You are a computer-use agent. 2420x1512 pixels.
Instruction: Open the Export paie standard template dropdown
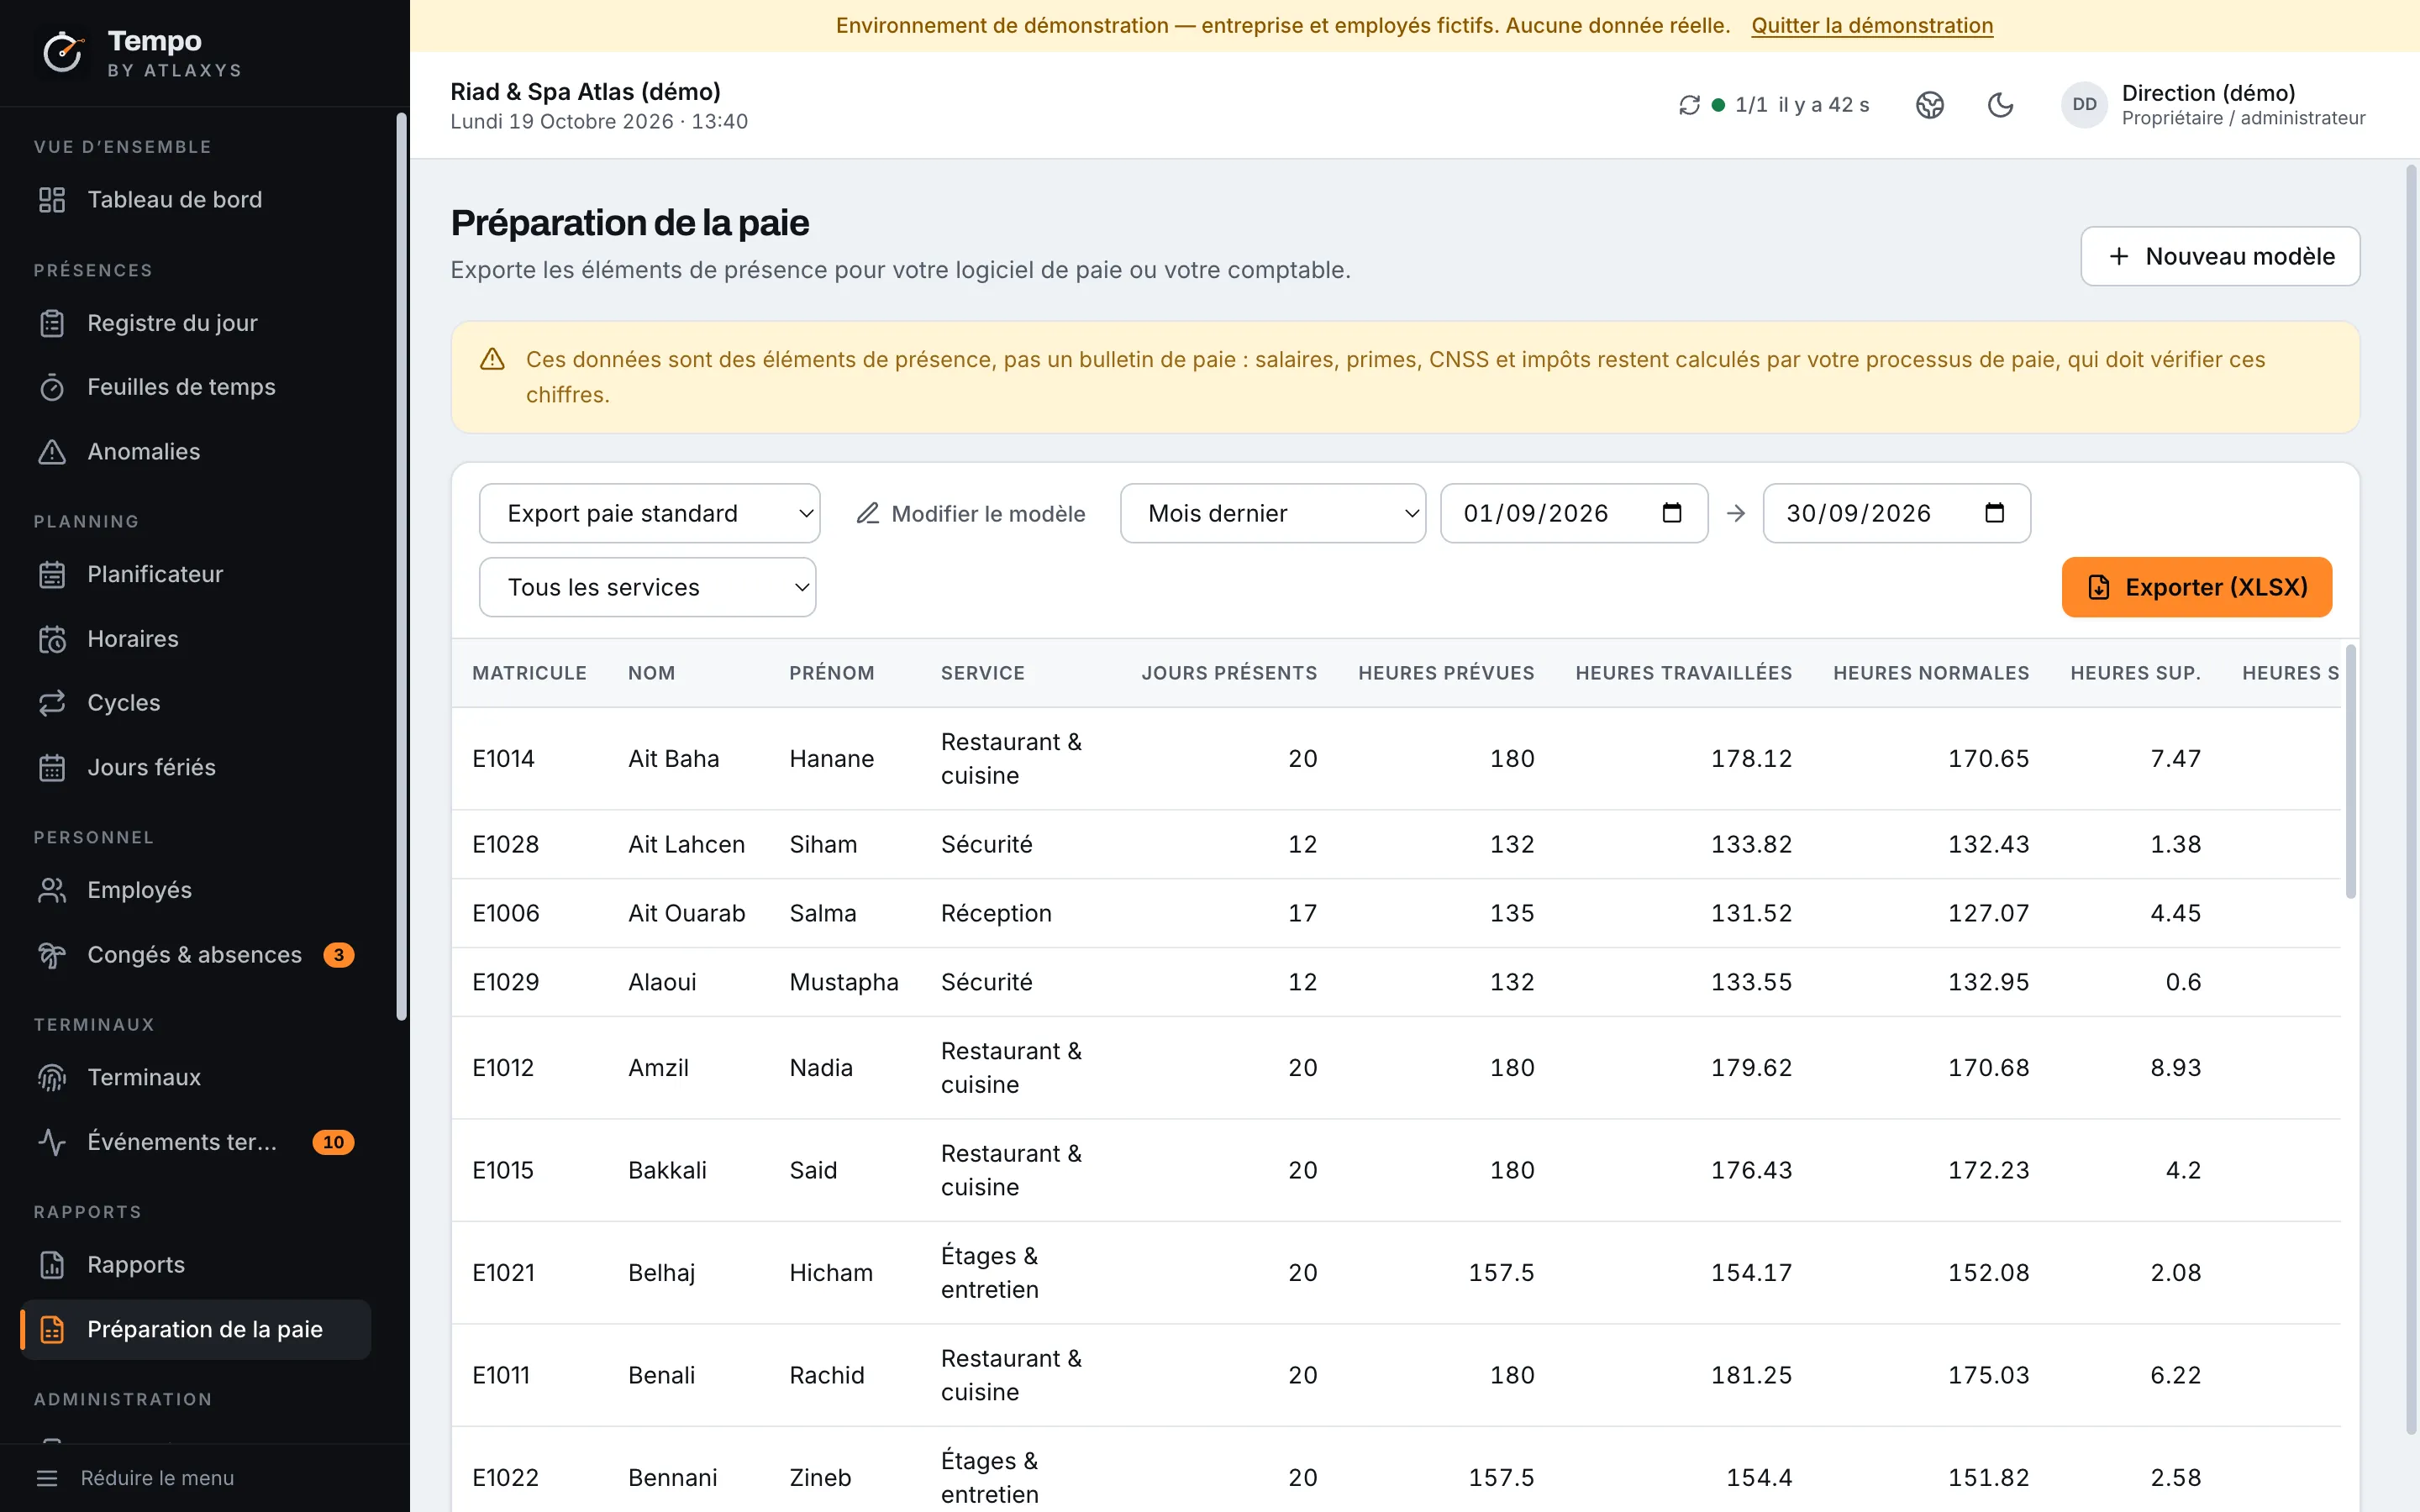[x=650, y=514]
